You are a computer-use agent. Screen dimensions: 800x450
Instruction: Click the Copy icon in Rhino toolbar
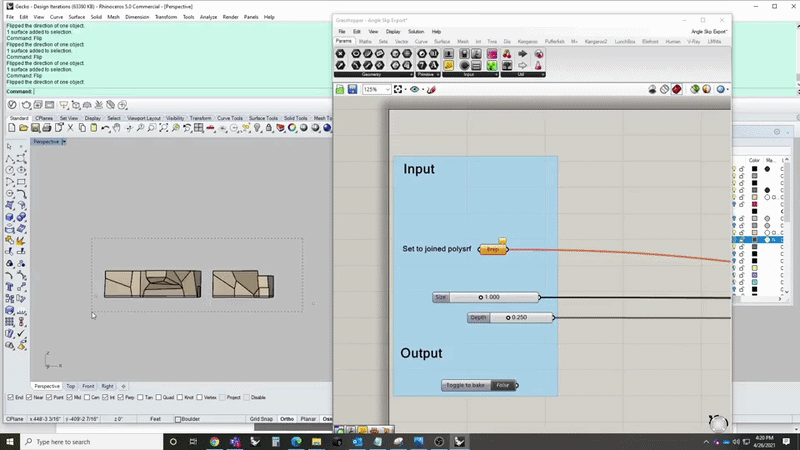[82, 128]
